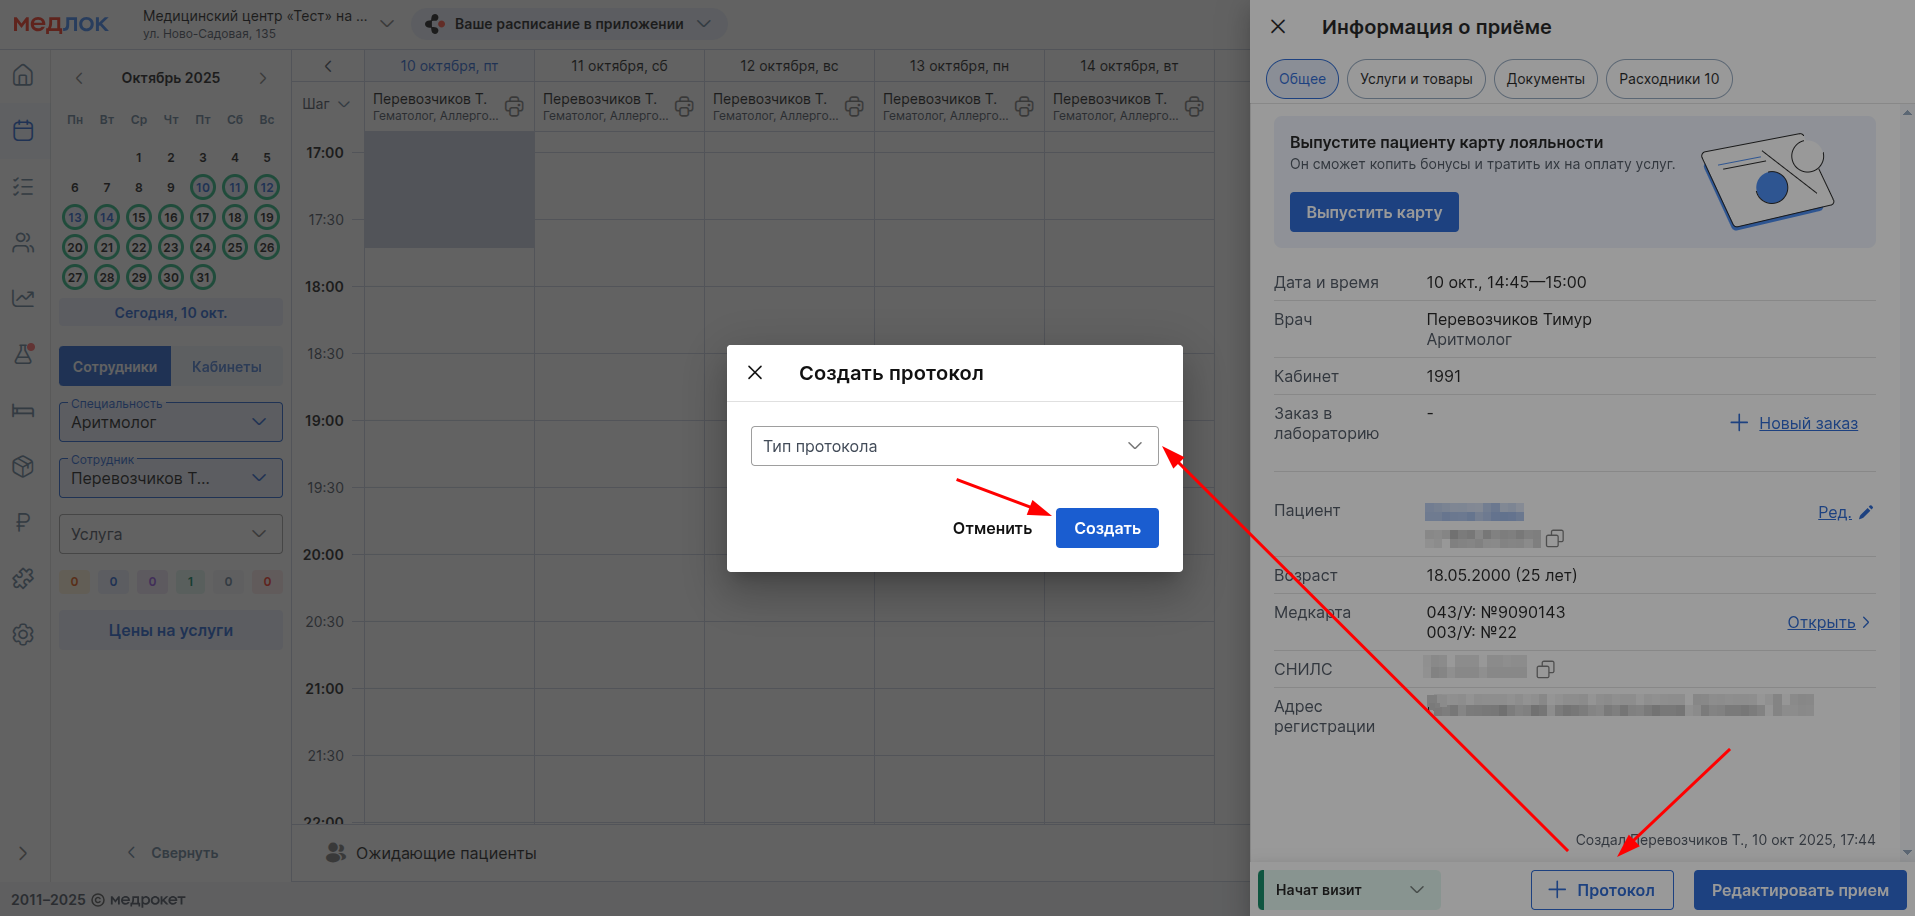The width and height of the screenshot is (1915, 916).
Task: Close the Создать протокол dialog
Action: (x=755, y=373)
